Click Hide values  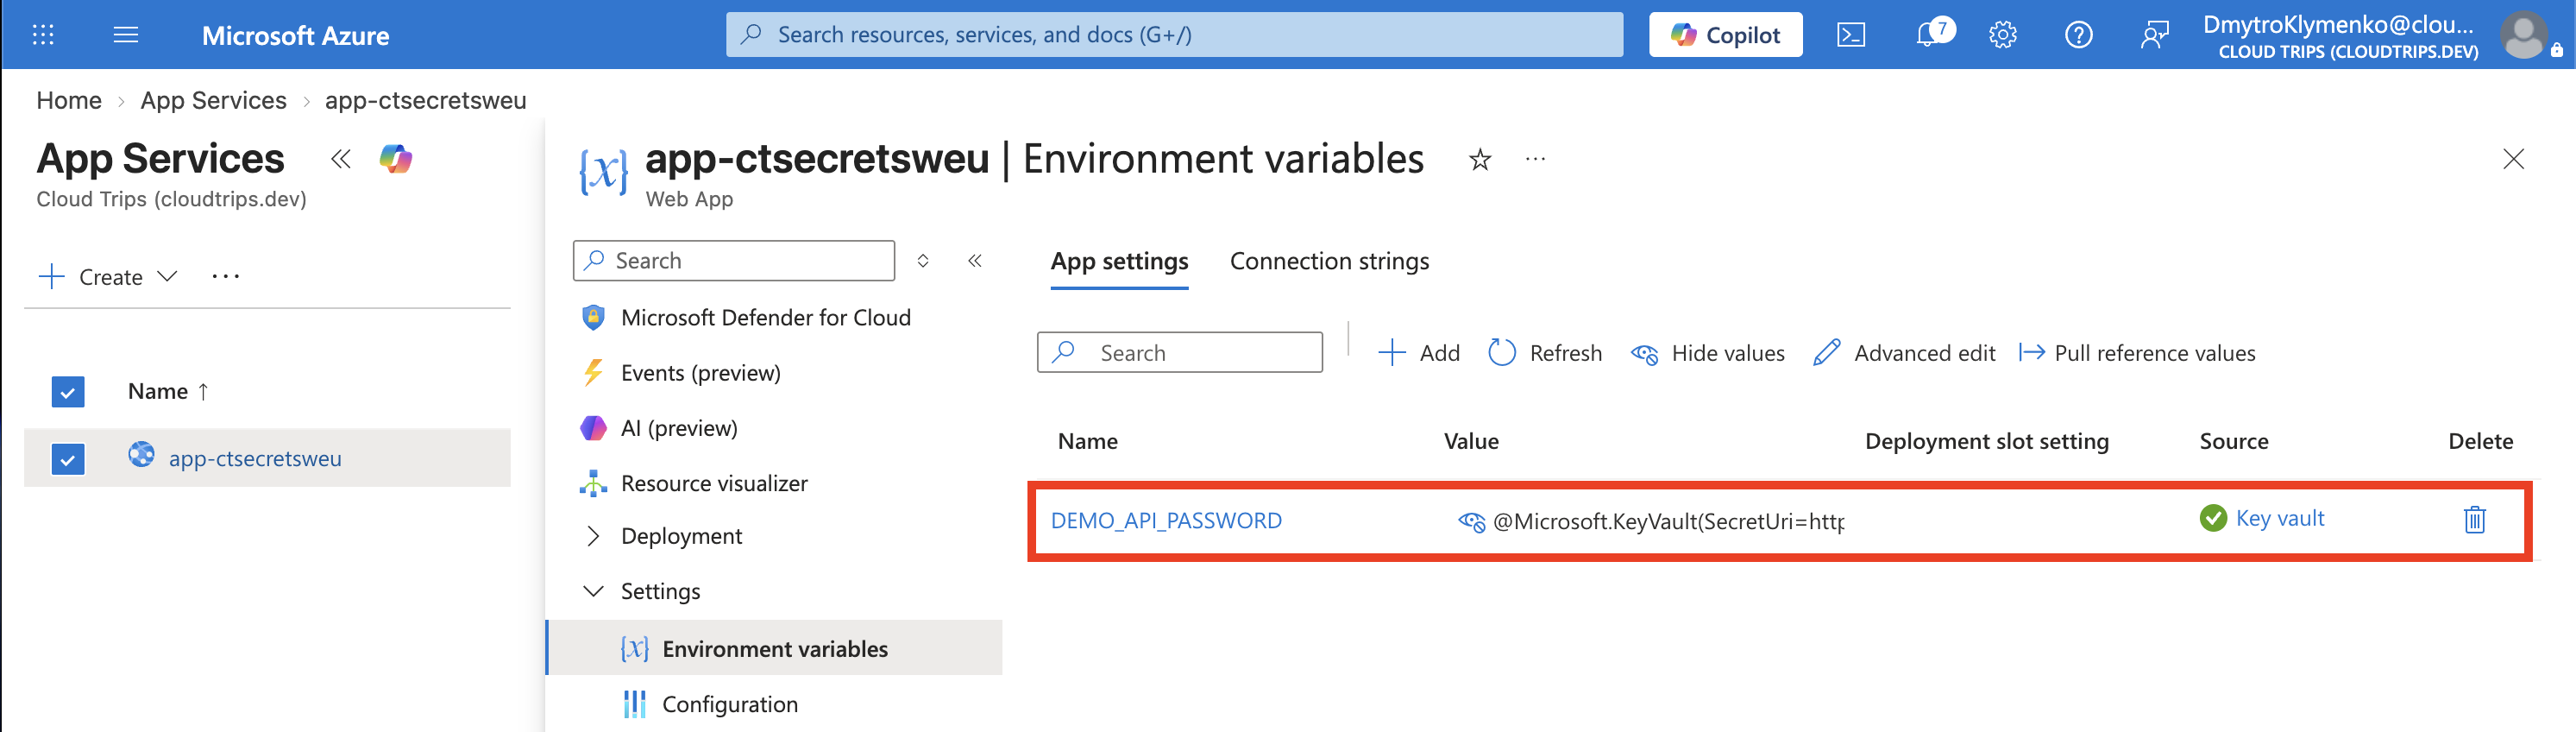1708,353
